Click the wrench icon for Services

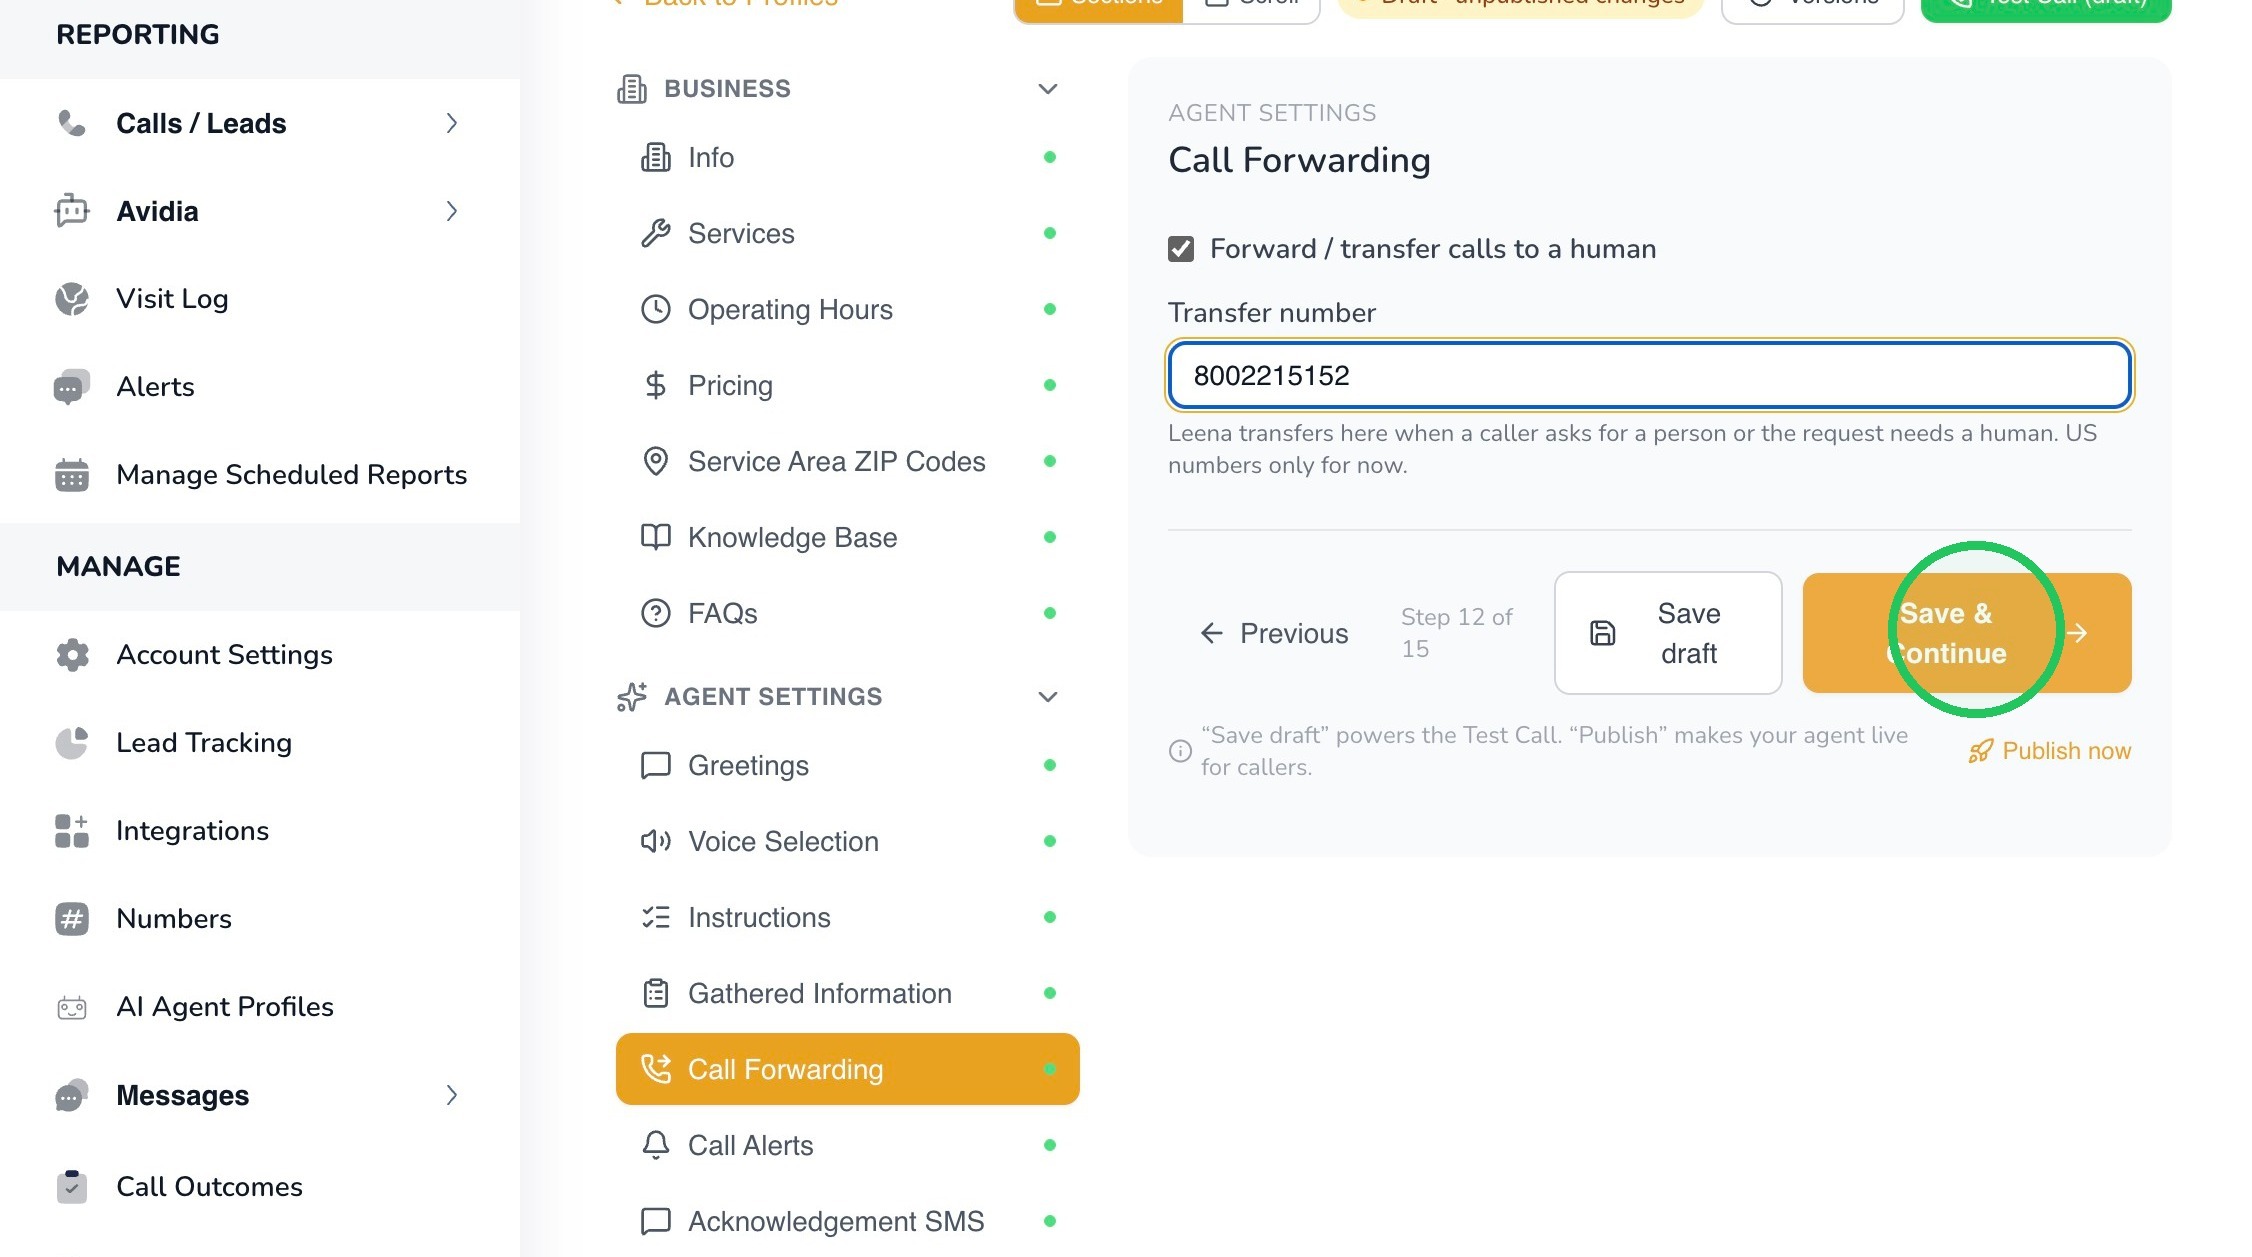(655, 233)
